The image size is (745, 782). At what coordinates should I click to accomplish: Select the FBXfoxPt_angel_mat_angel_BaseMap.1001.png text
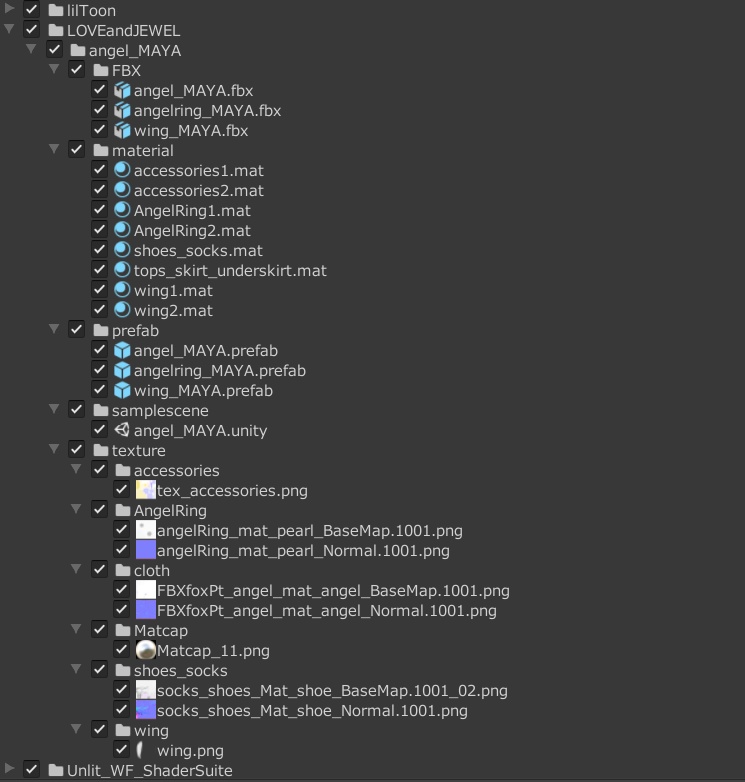(x=333, y=591)
